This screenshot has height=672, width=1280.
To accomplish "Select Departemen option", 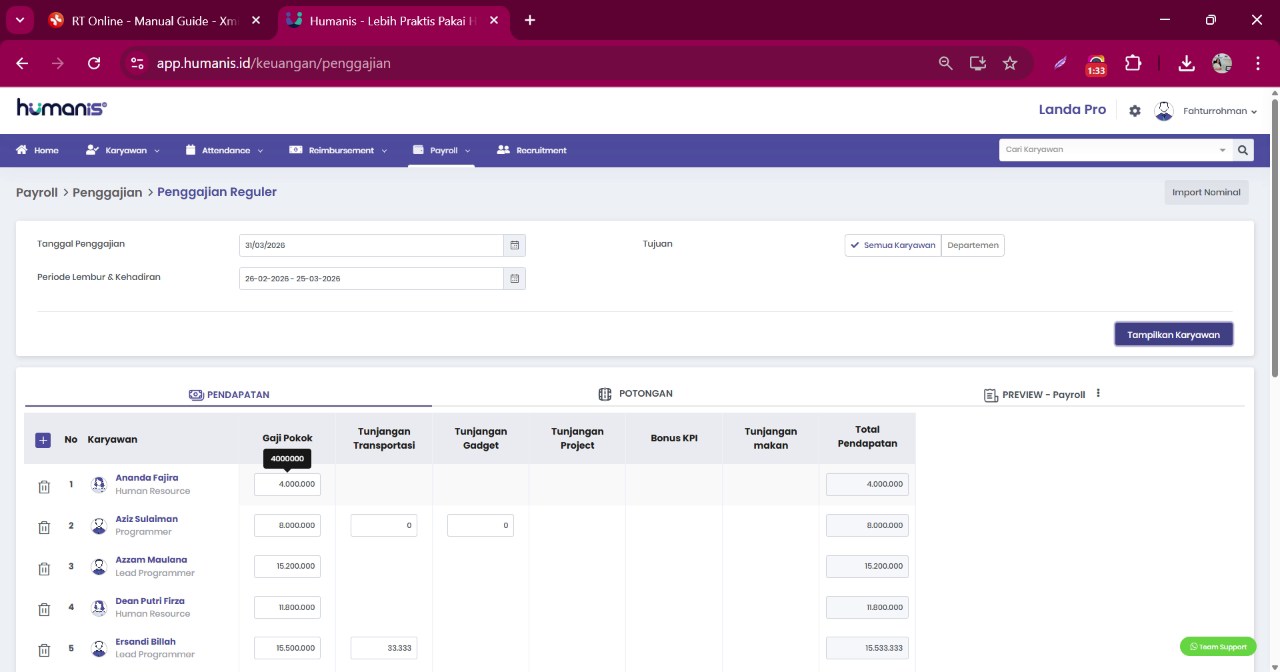I will coord(973,245).
